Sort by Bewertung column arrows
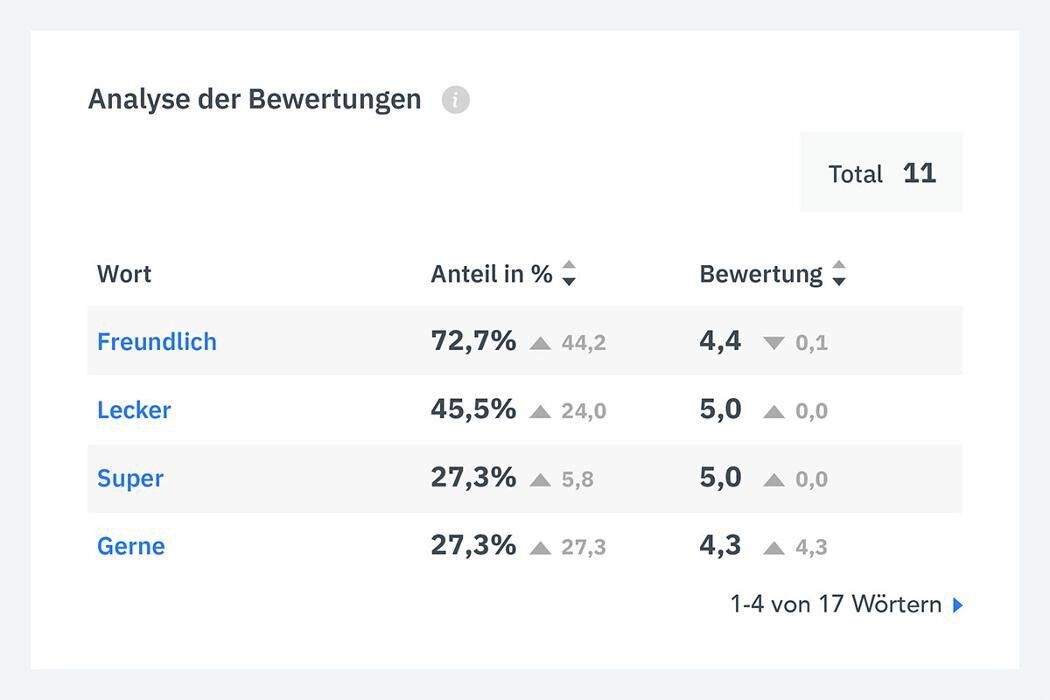The image size is (1050, 700). click(x=839, y=273)
